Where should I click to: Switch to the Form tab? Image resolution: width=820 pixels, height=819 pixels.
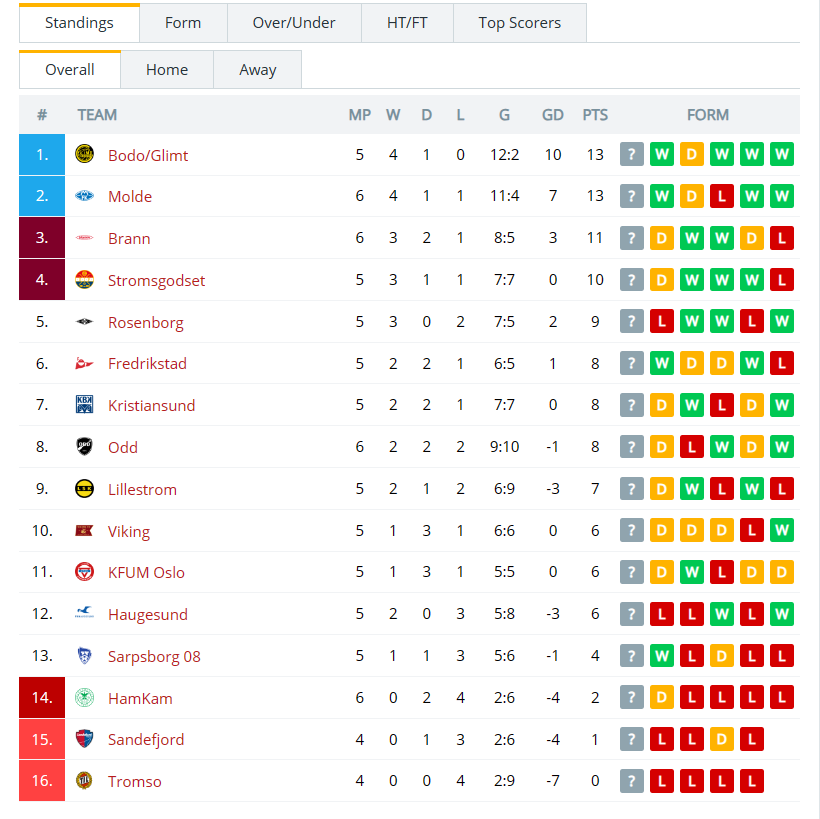(183, 23)
